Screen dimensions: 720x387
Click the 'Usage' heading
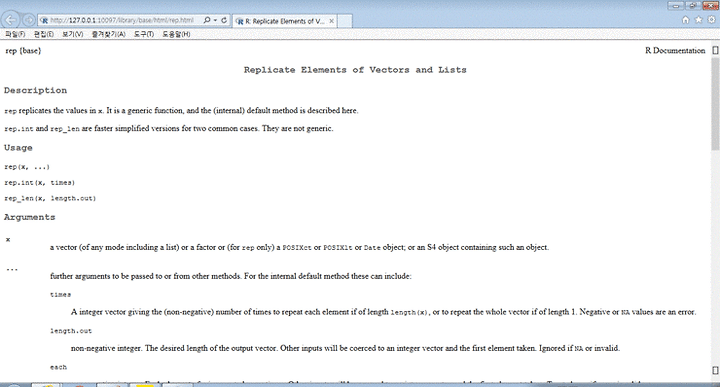point(18,148)
